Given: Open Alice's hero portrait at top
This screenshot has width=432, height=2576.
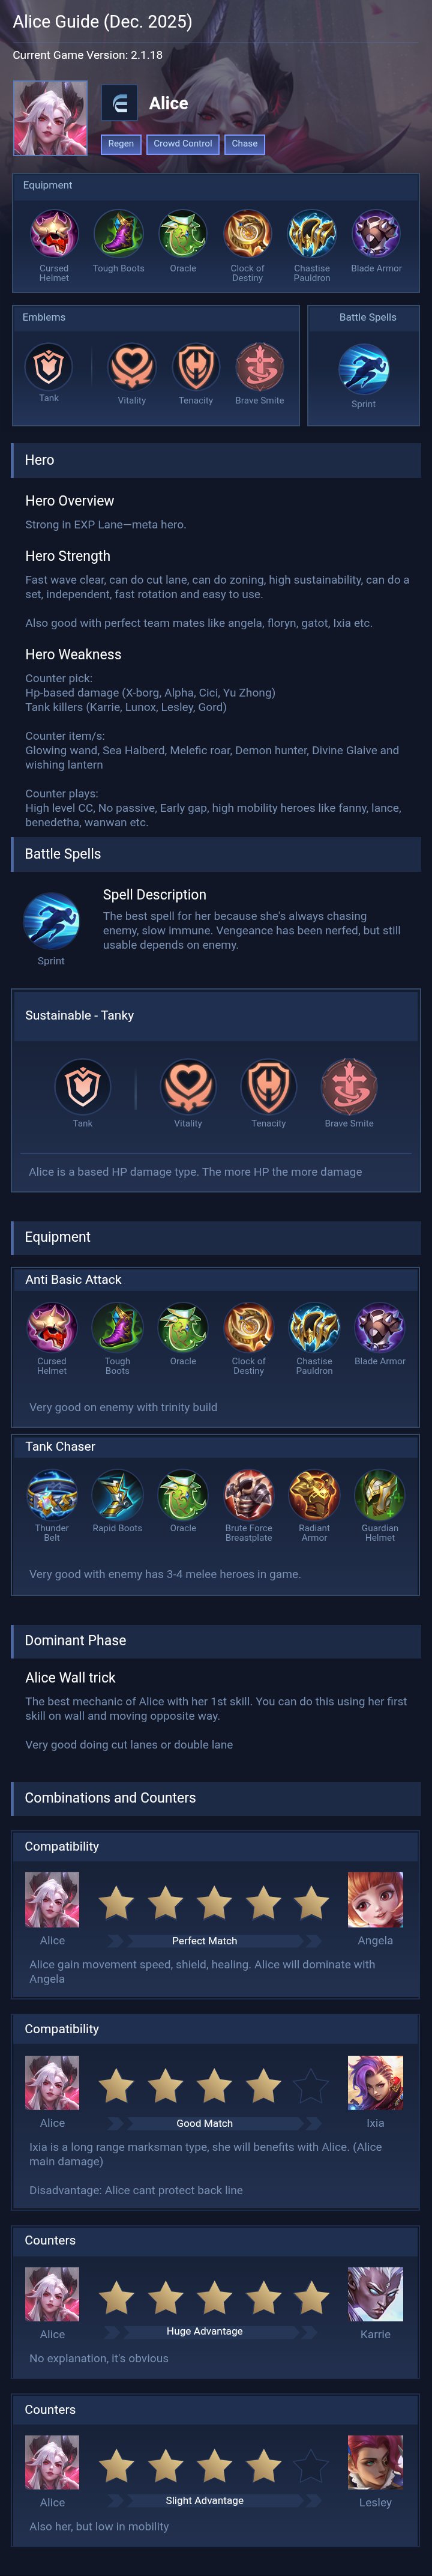Looking at the screenshot, I should click(50, 118).
